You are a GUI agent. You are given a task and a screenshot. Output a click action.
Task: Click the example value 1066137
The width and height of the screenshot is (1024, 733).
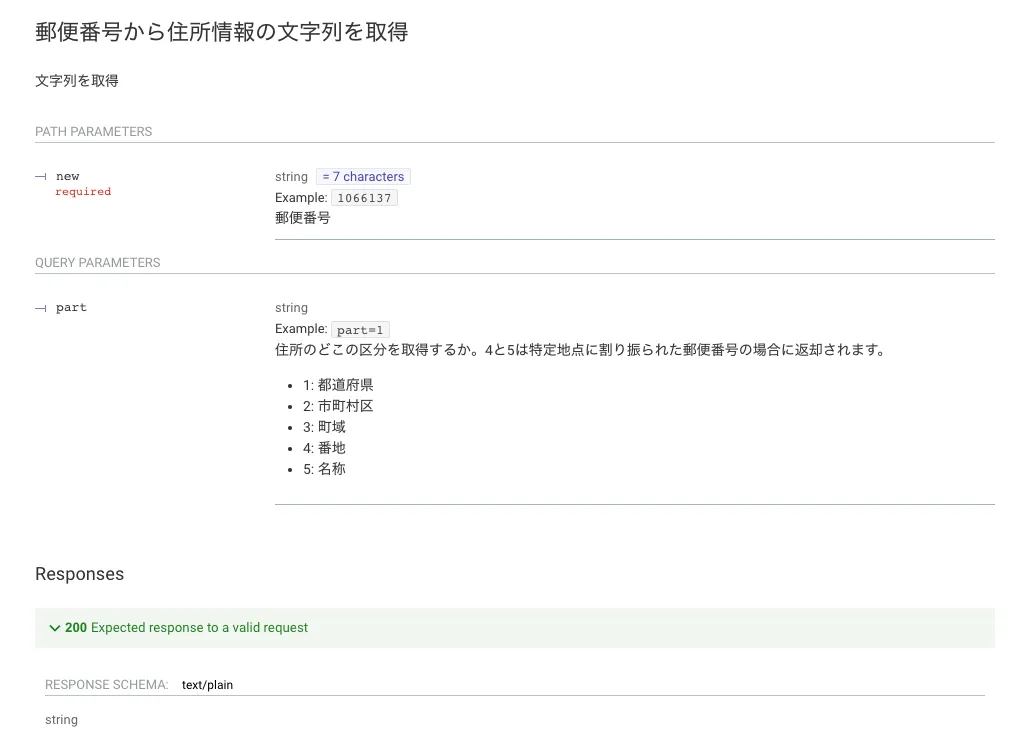pos(364,198)
